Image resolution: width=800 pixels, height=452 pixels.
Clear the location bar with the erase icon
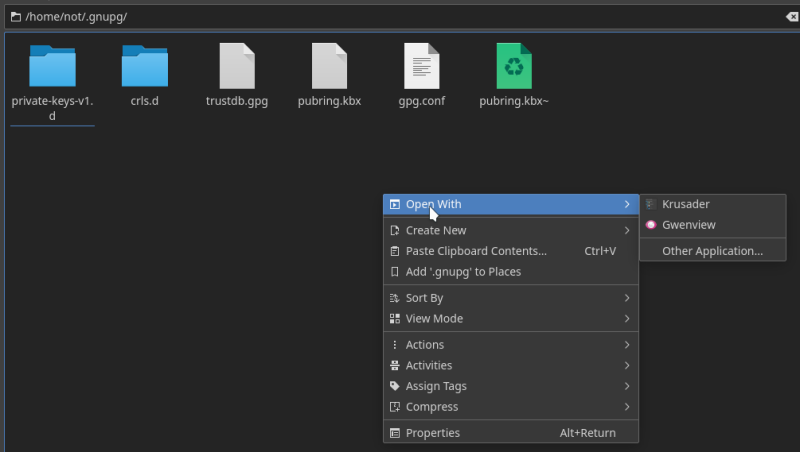pos(792,17)
